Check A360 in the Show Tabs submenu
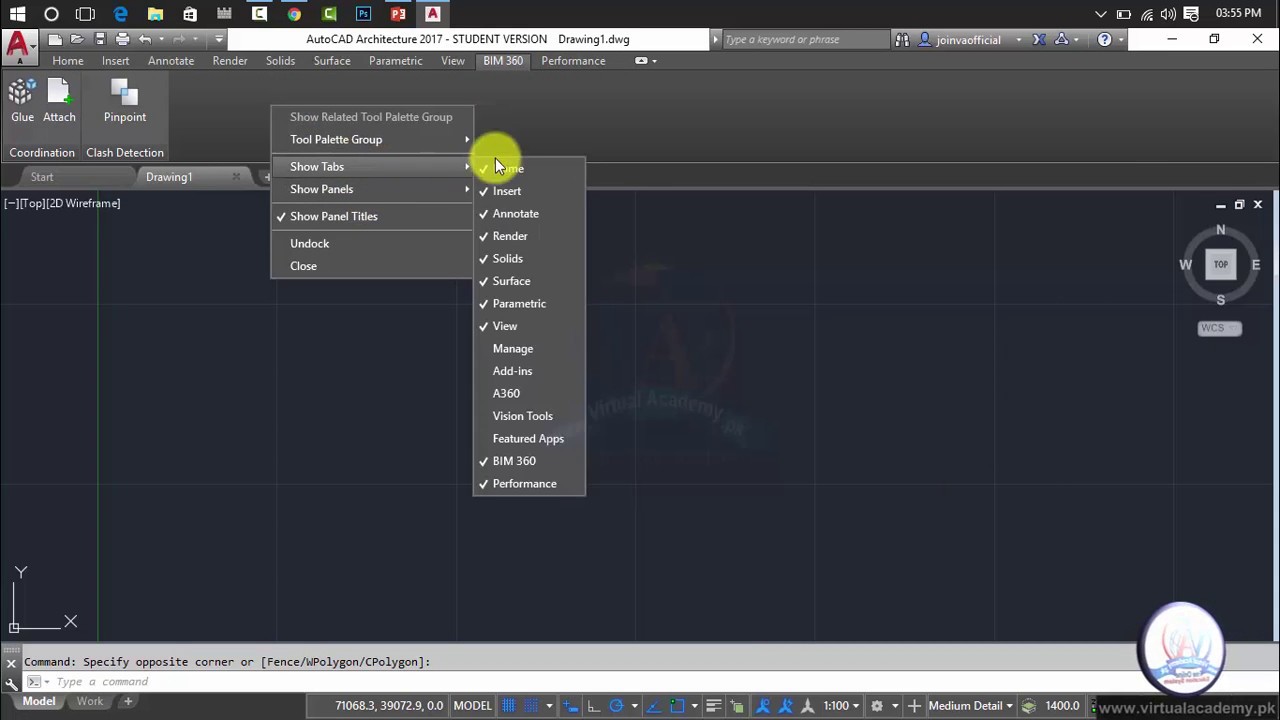 (529, 394)
